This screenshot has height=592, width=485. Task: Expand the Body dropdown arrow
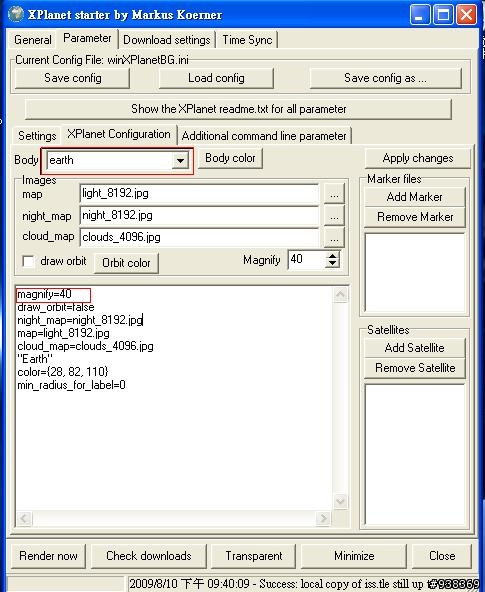pos(180,160)
